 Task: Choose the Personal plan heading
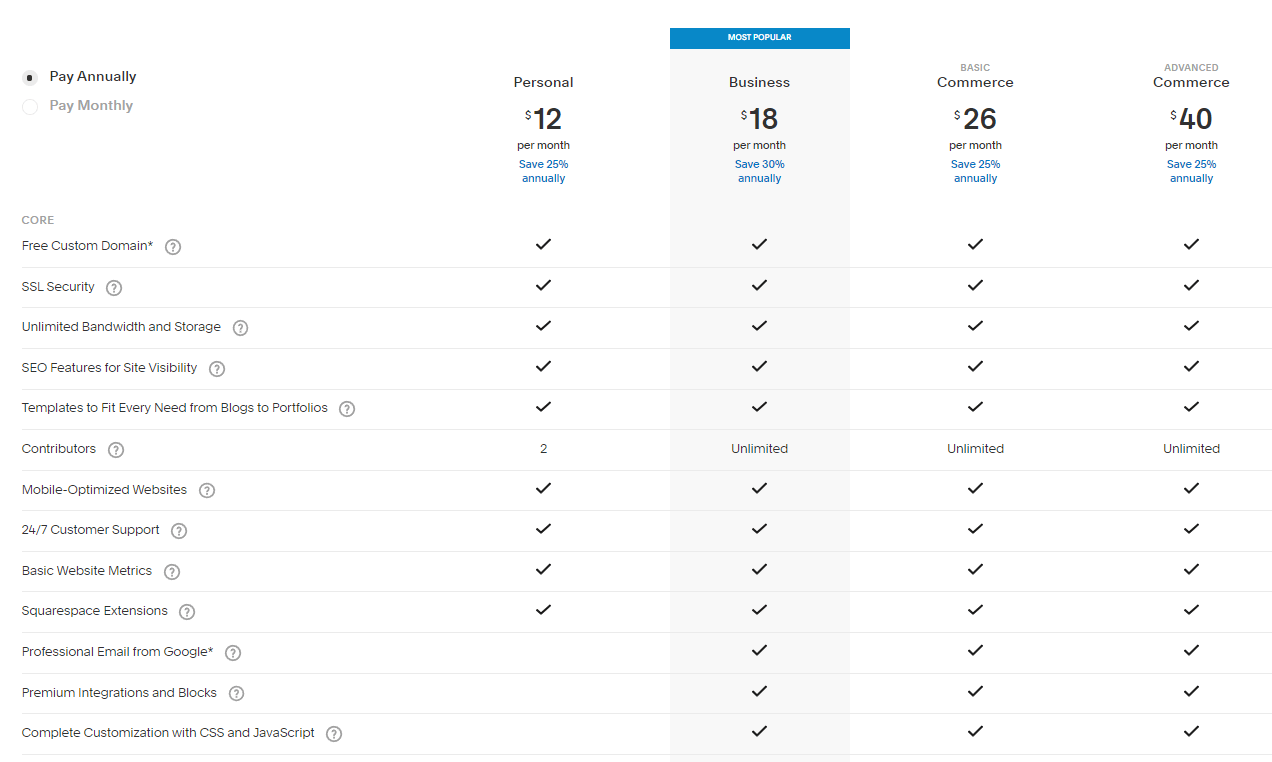pyautogui.click(x=544, y=82)
